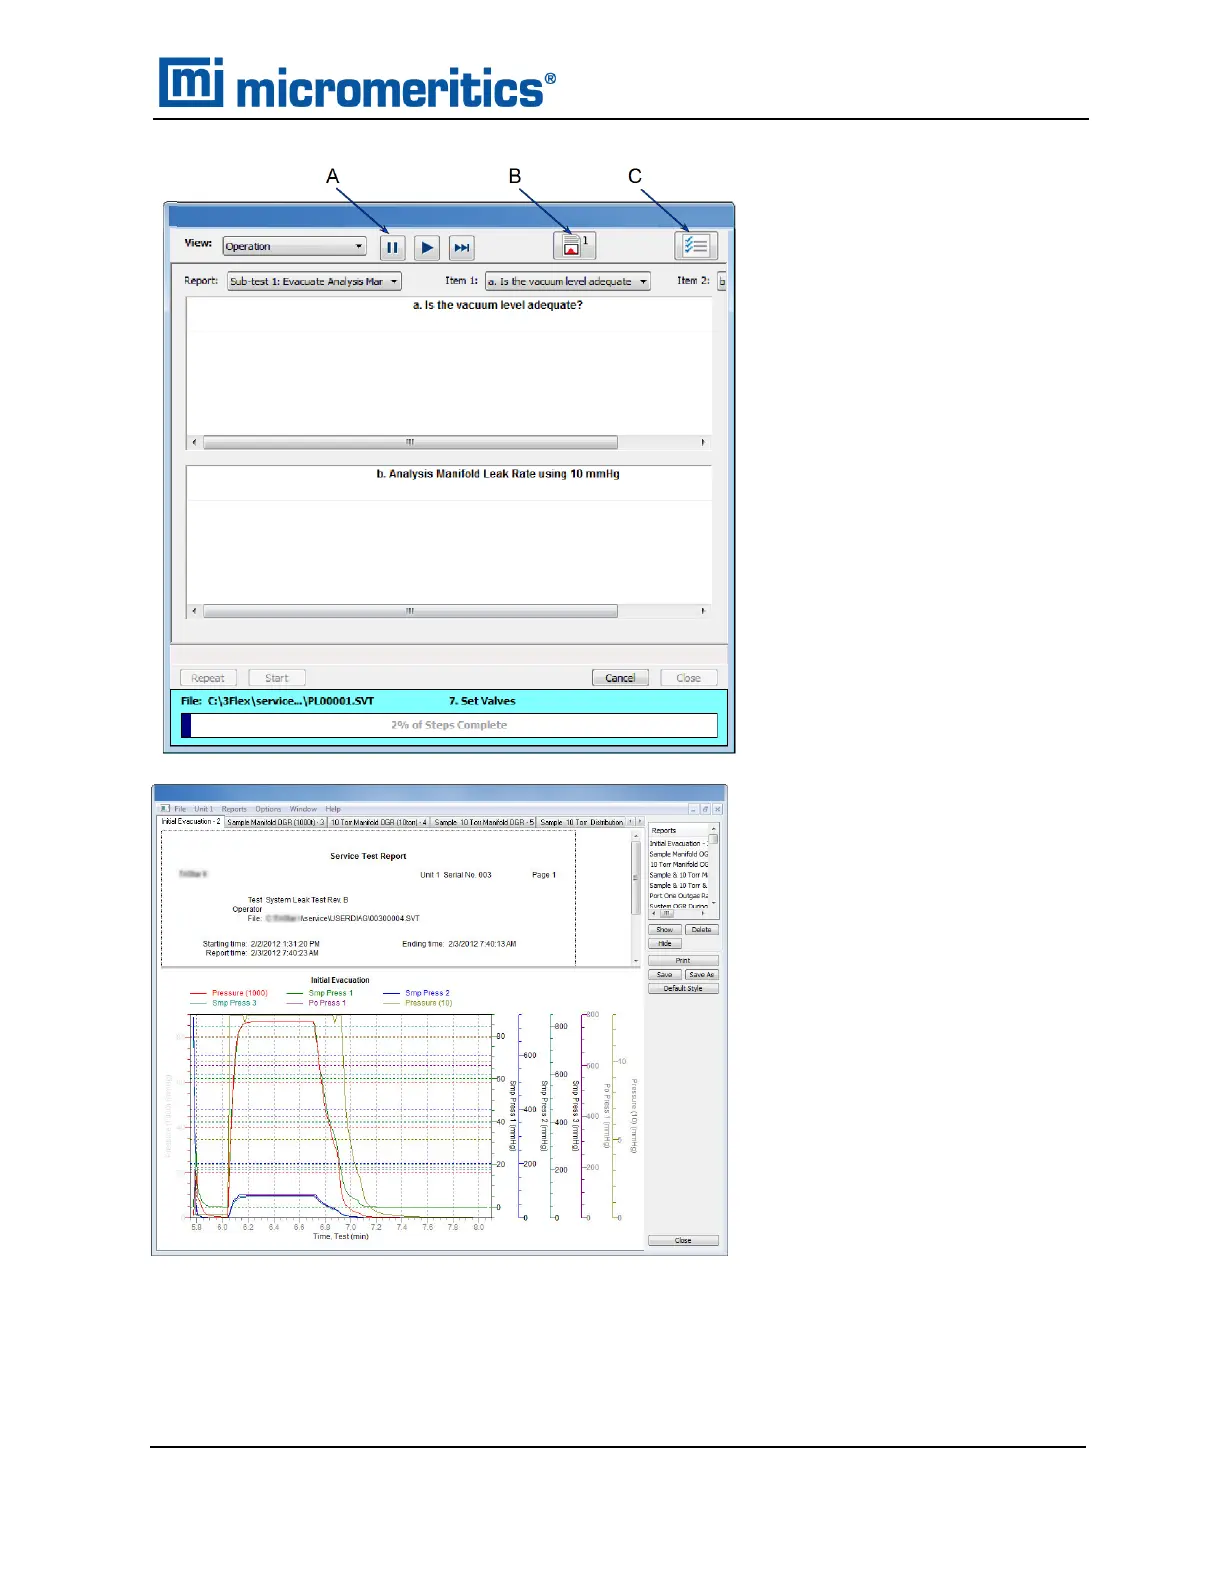
Task: Select Port One Outgas Ra in Reports list
Action: (x=678, y=896)
